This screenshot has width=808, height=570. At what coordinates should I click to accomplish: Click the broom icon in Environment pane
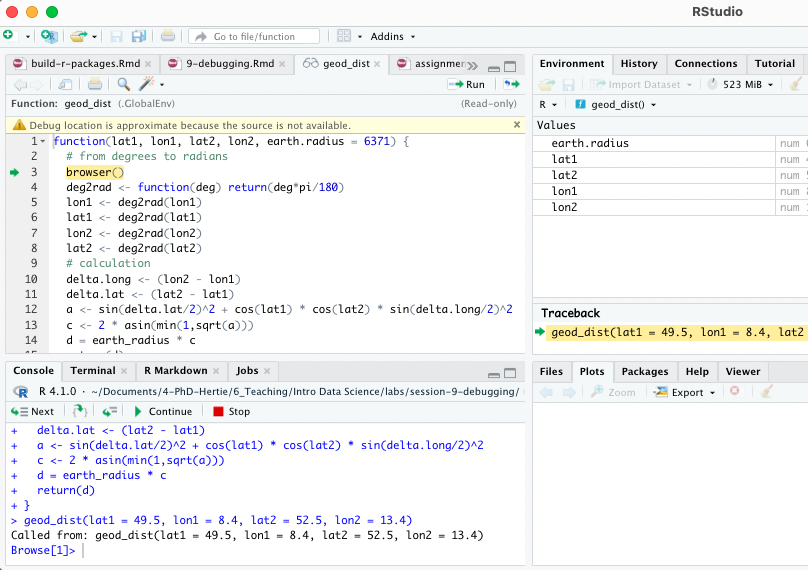tap(795, 85)
